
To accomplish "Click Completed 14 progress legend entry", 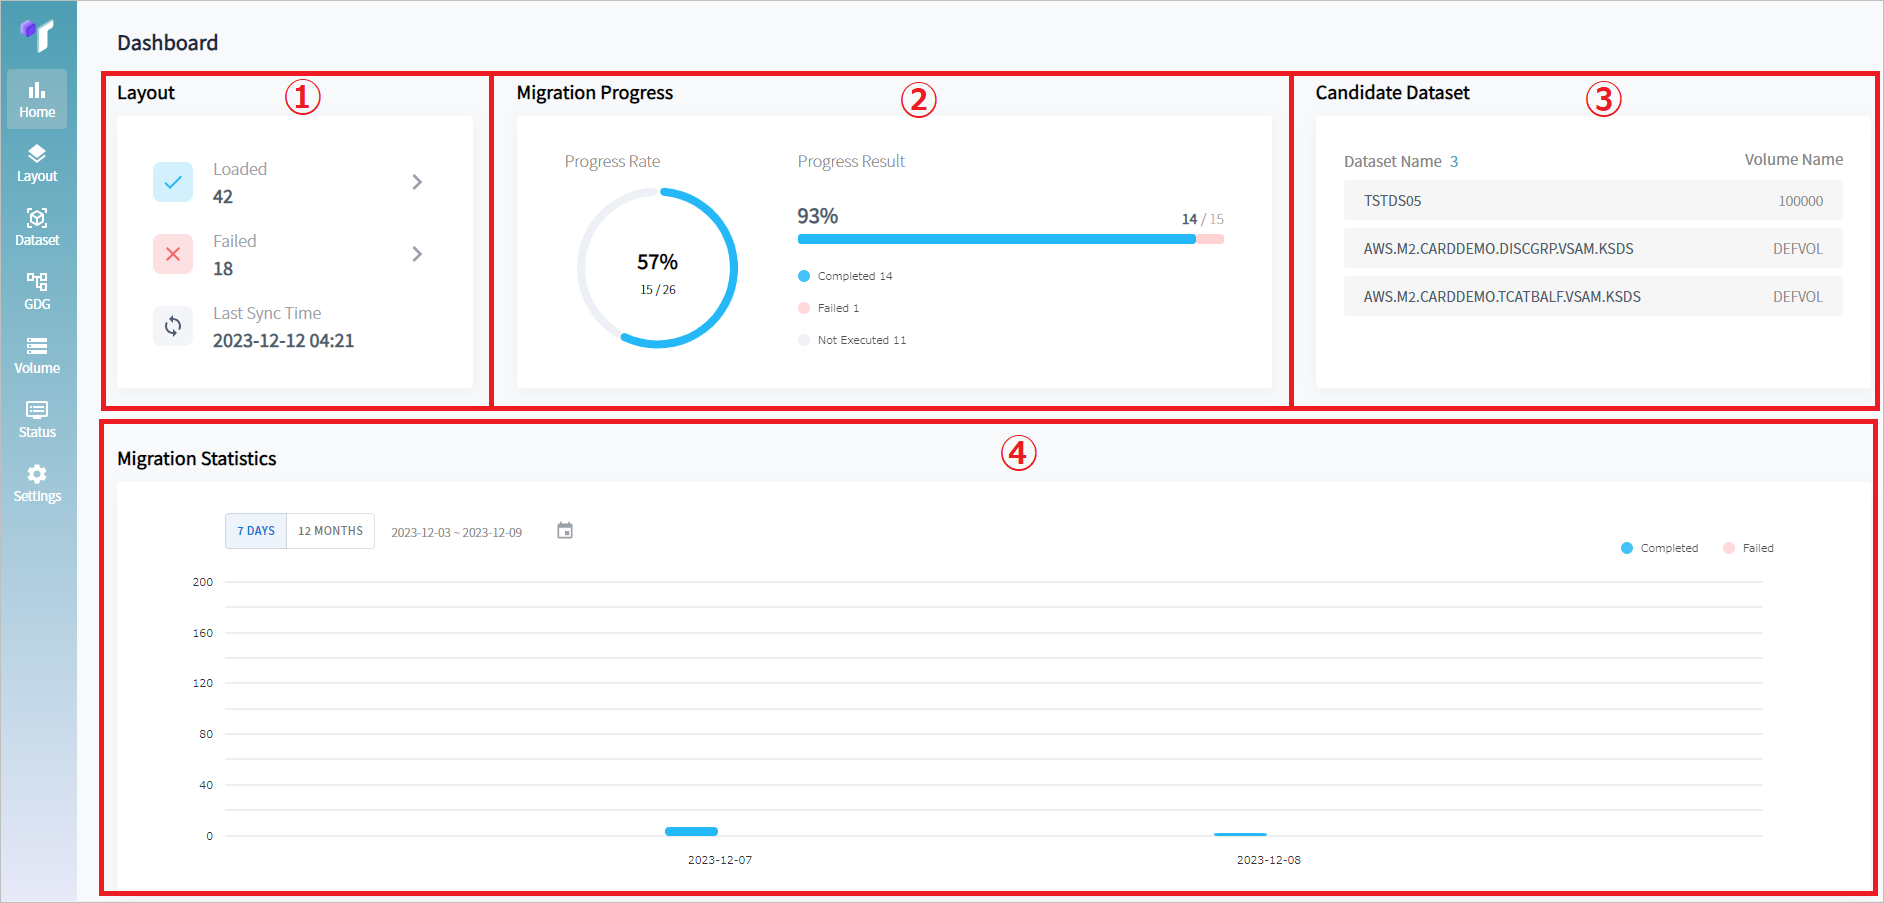I will click(x=845, y=276).
